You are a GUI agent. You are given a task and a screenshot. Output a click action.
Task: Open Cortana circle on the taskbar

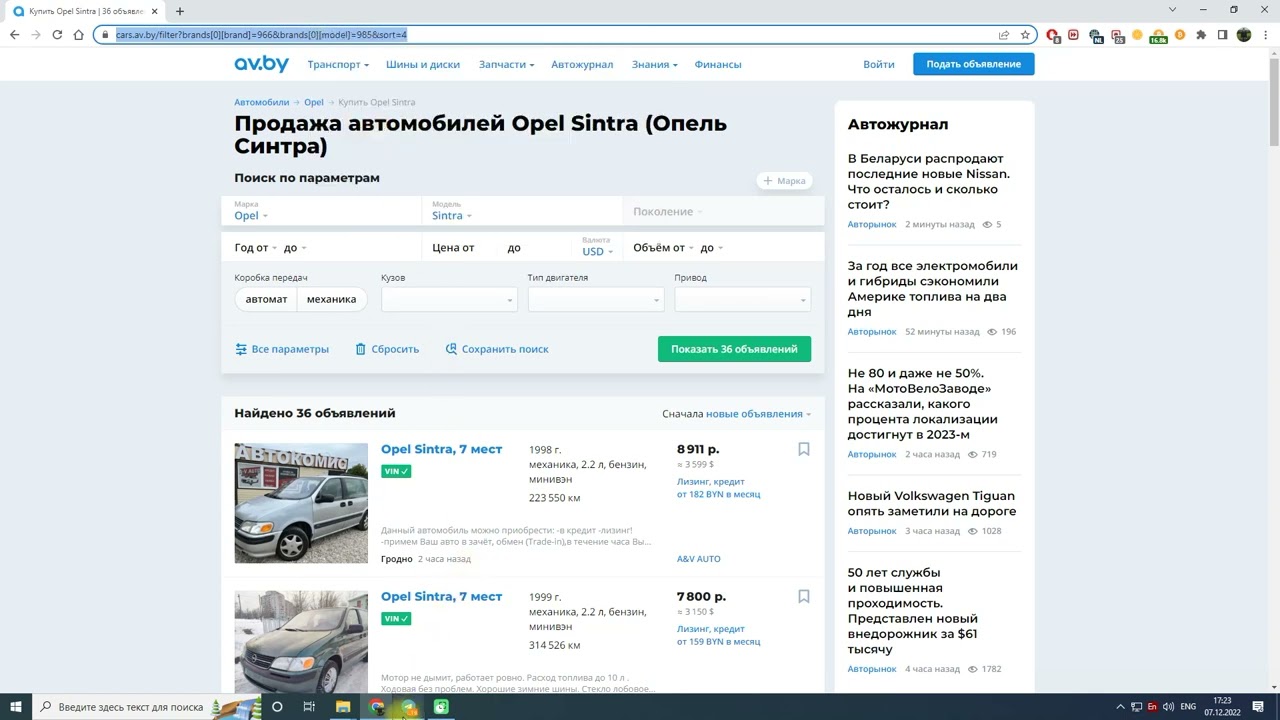277,707
